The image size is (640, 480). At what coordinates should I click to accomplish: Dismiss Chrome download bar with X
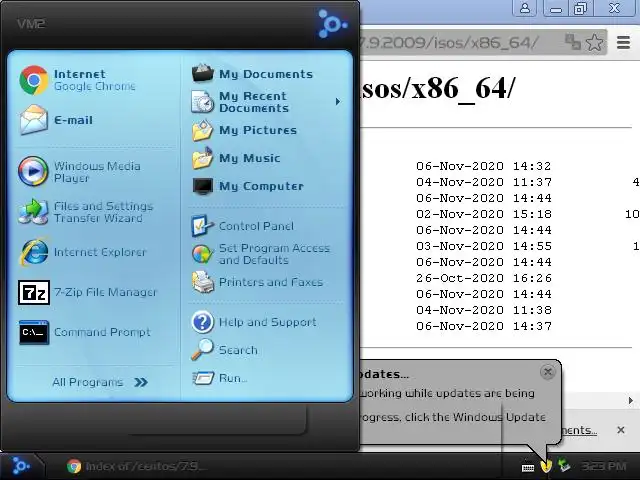click(621, 430)
